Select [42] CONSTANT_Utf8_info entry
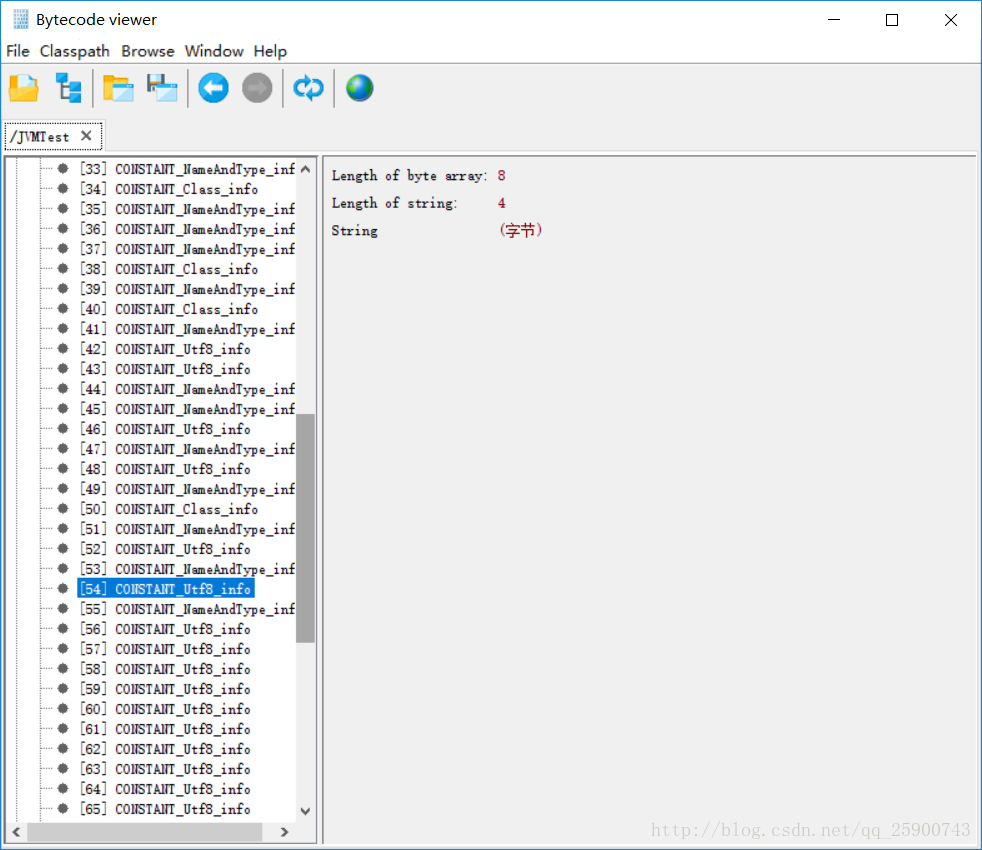The height and width of the screenshot is (850, 982). point(165,349)
